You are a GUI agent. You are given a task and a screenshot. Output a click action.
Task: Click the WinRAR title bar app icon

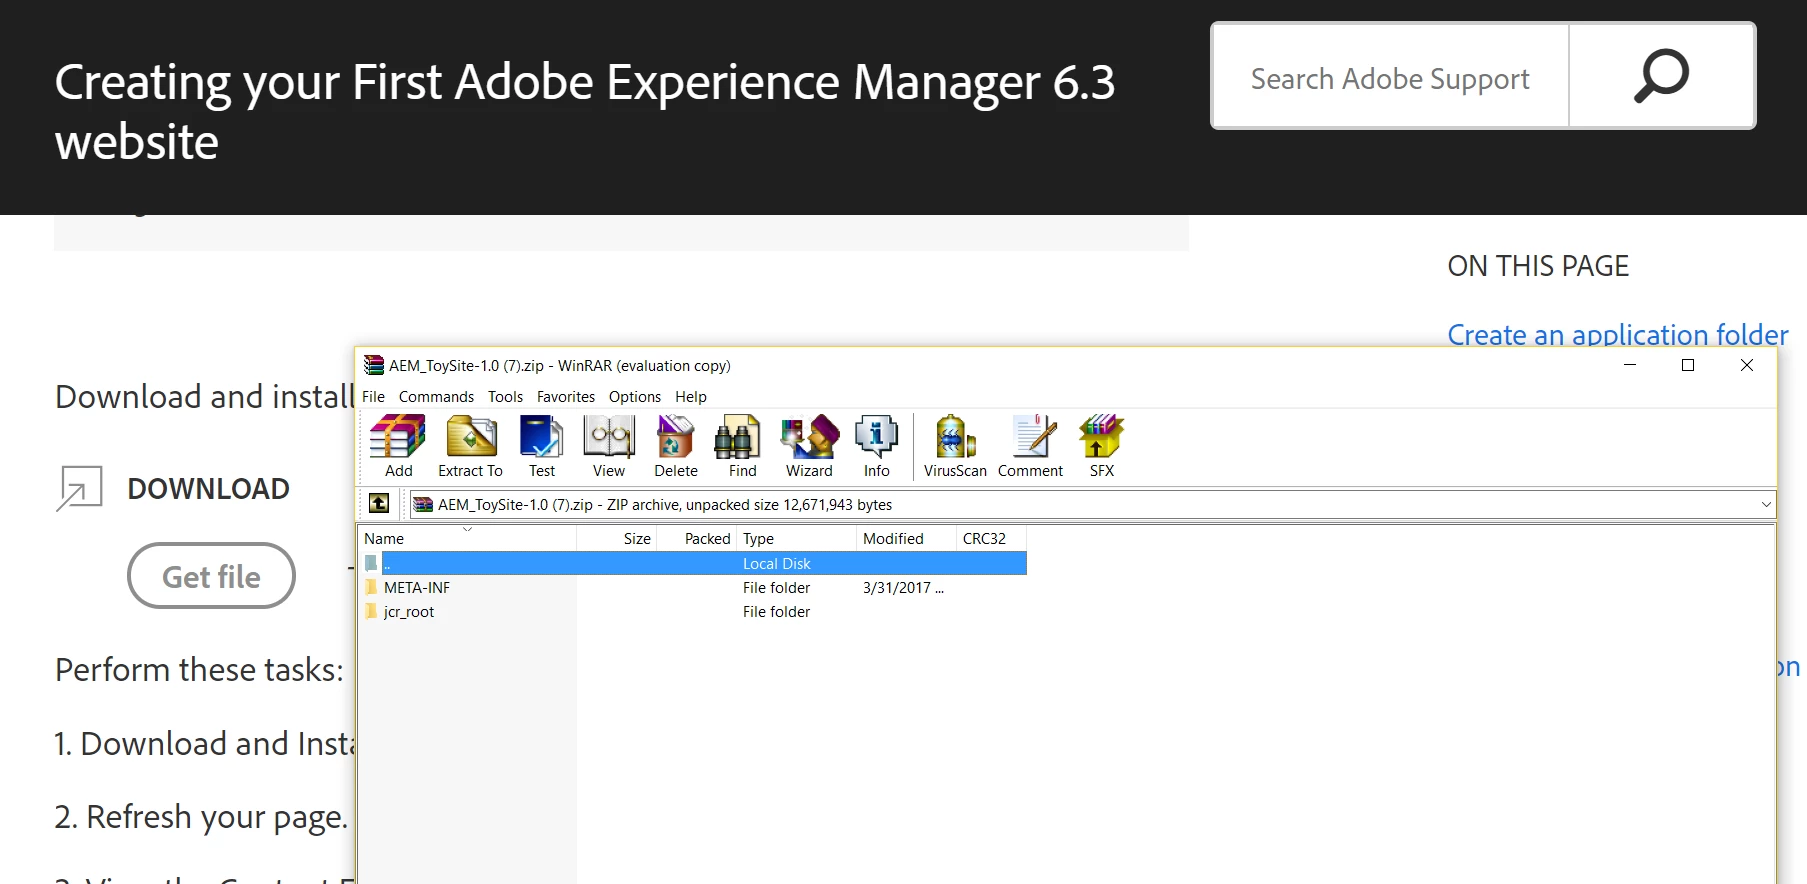click(374, 365)
